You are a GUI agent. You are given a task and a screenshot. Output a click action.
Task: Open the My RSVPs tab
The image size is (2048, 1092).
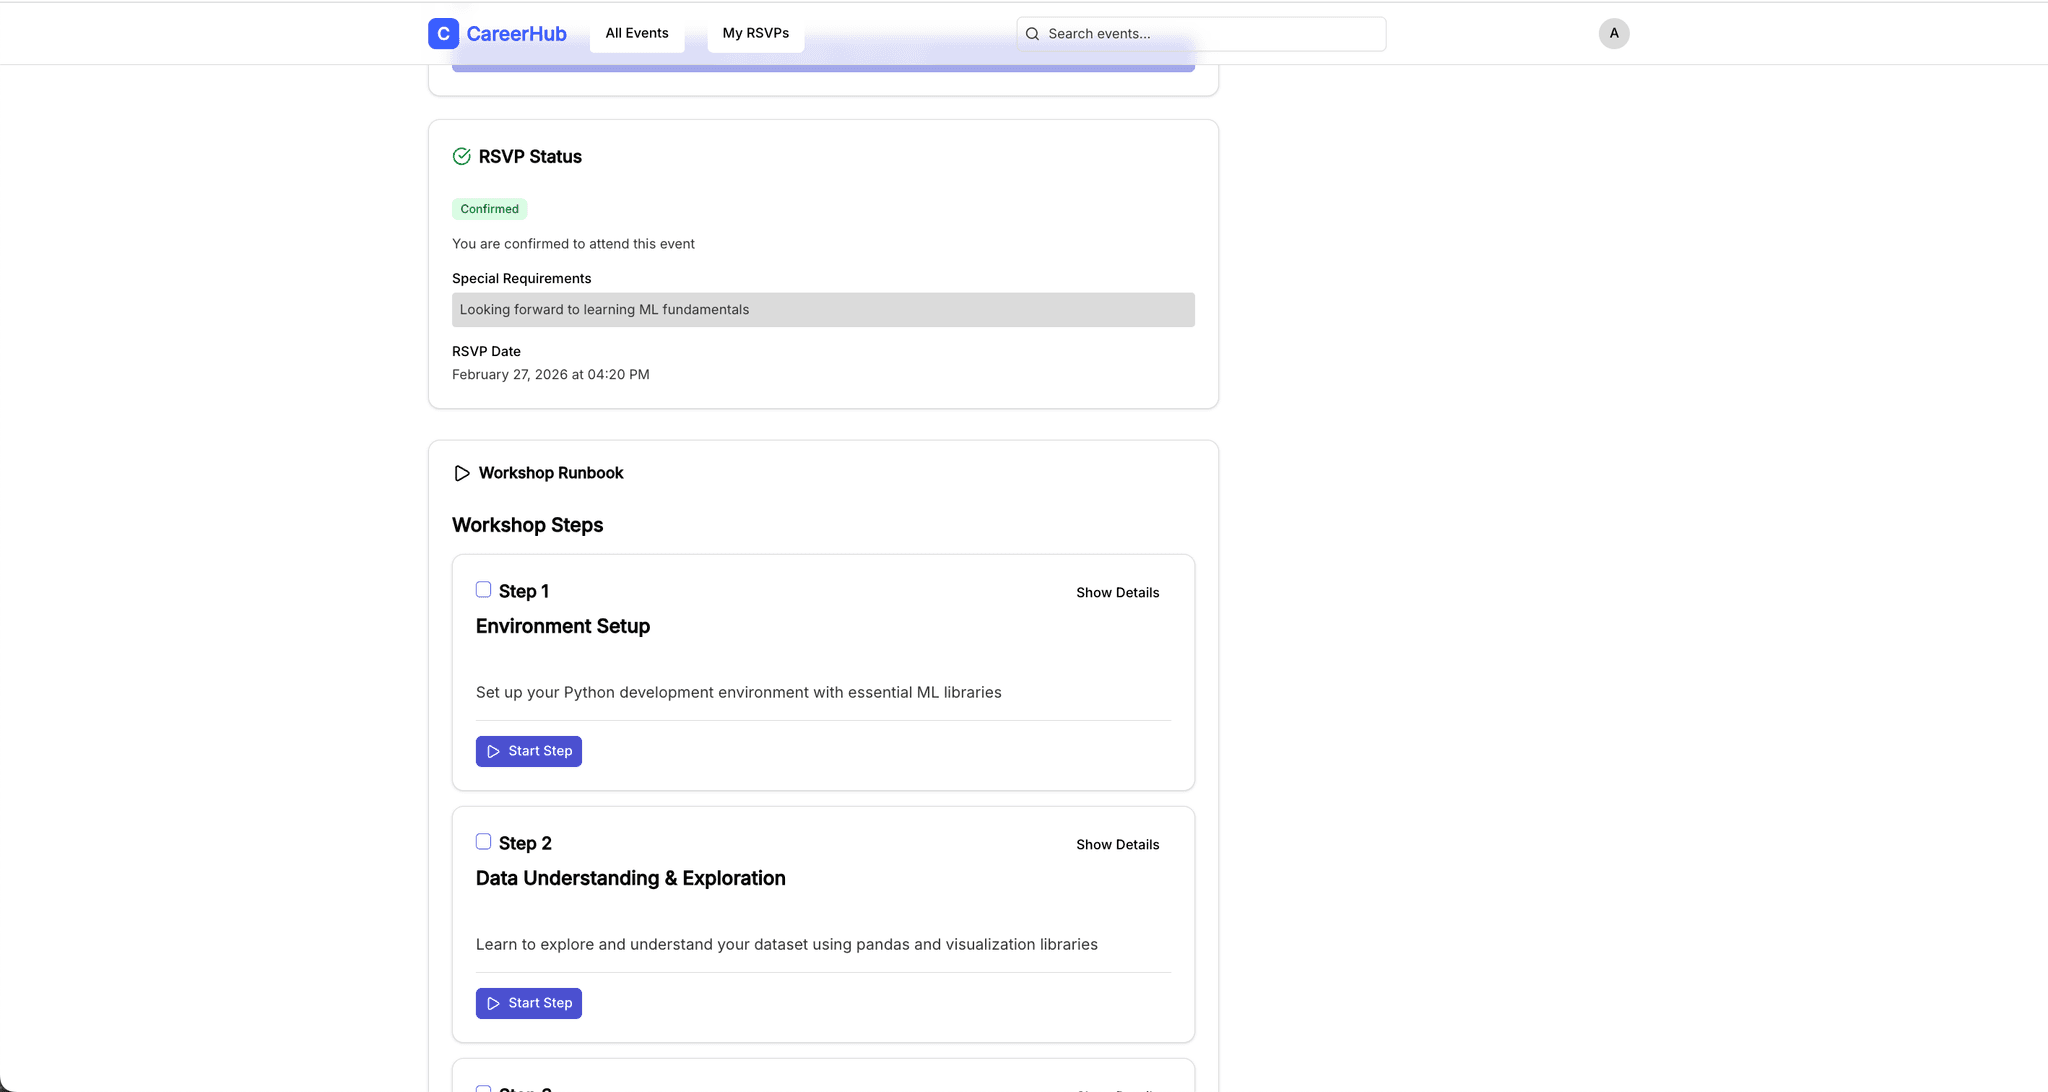click(755, 33)
